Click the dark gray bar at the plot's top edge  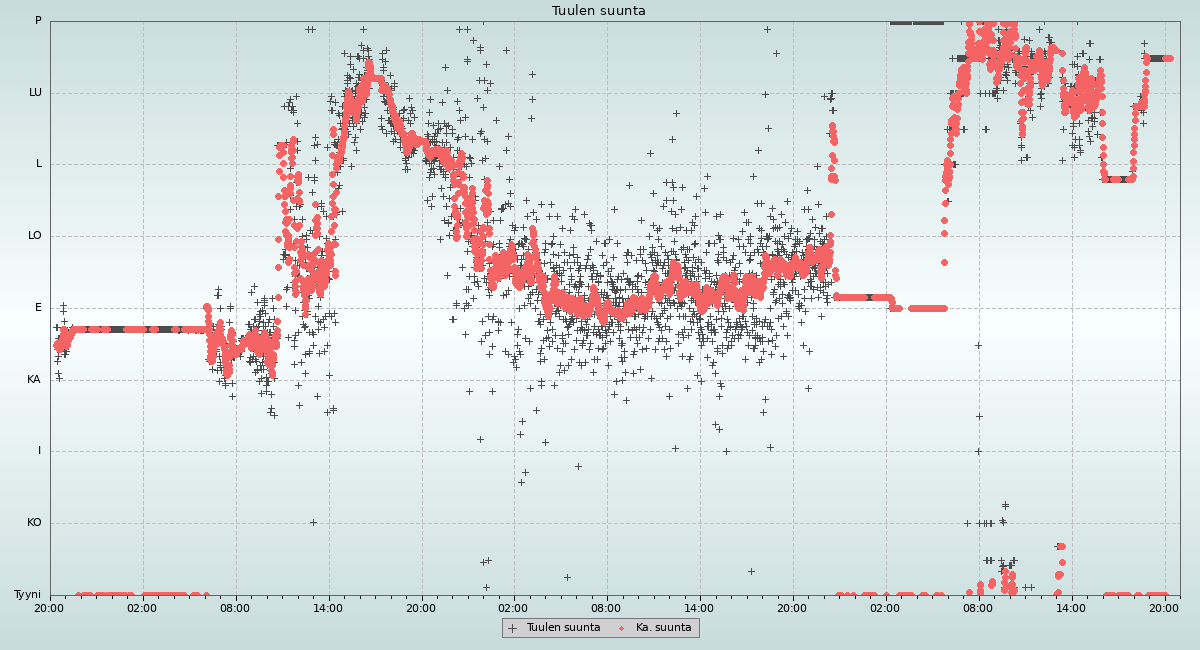tap(916, 22)
